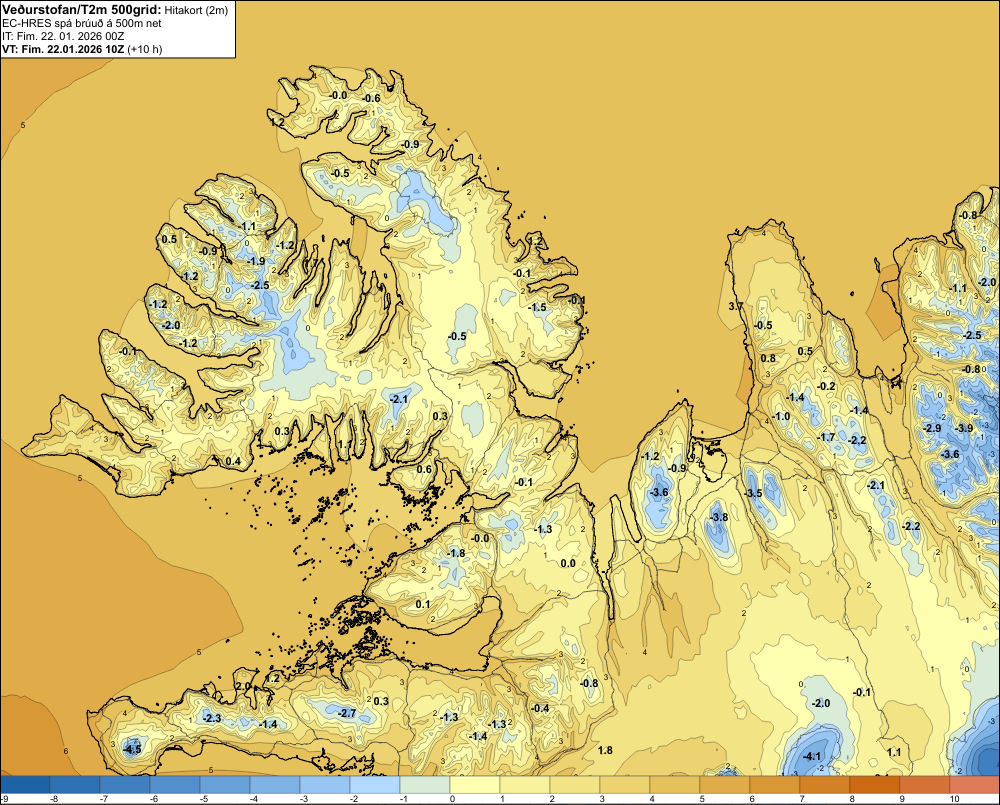Screen dimensions: 1000x805
Task: Pick the legend swatch between 4 and 5
Action: [x=675, y=784]
